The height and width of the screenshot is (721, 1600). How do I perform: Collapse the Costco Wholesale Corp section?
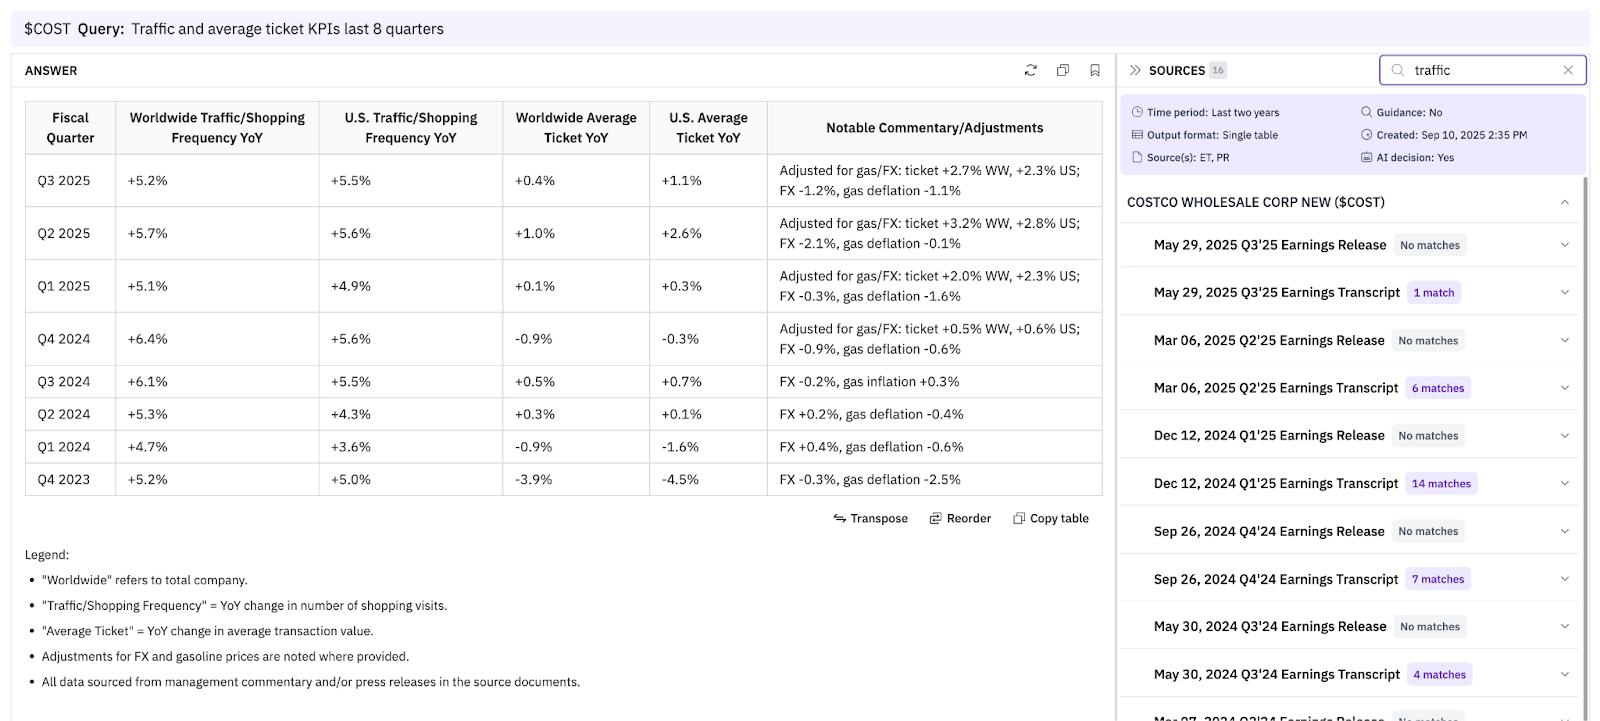(1564, 202)
